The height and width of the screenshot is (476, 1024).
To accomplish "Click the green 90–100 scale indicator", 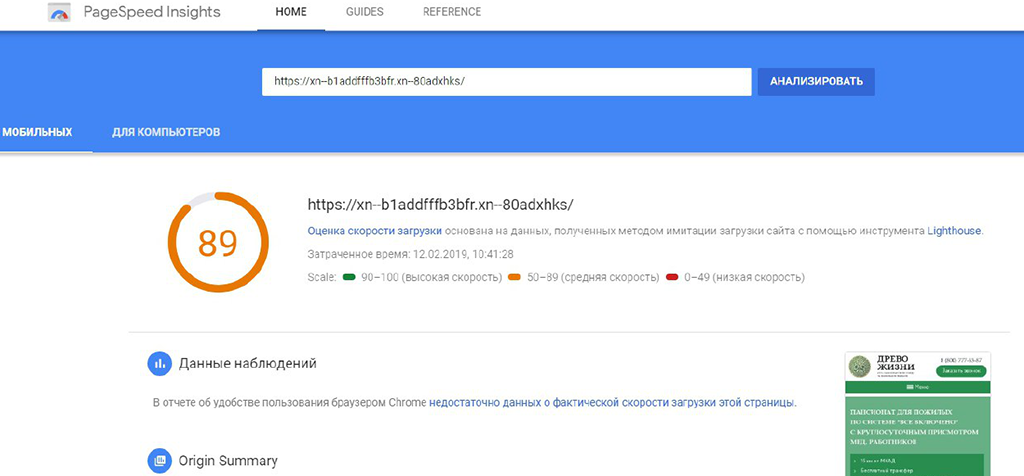I will pos(349,277).
